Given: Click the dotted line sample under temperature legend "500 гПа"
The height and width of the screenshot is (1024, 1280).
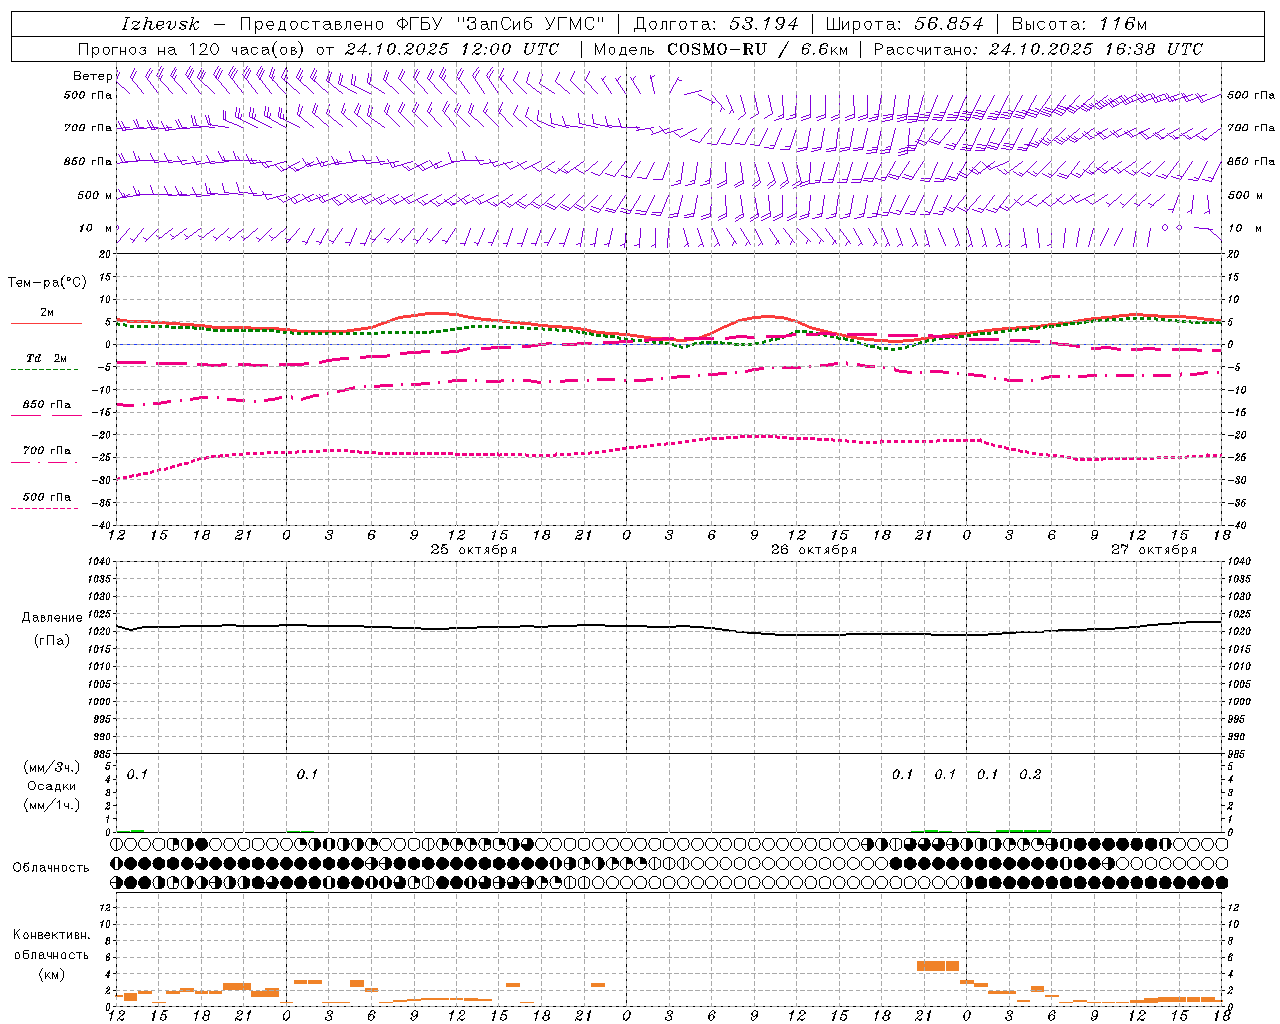Looking at the screenshot, I should (x=44, y=508).
